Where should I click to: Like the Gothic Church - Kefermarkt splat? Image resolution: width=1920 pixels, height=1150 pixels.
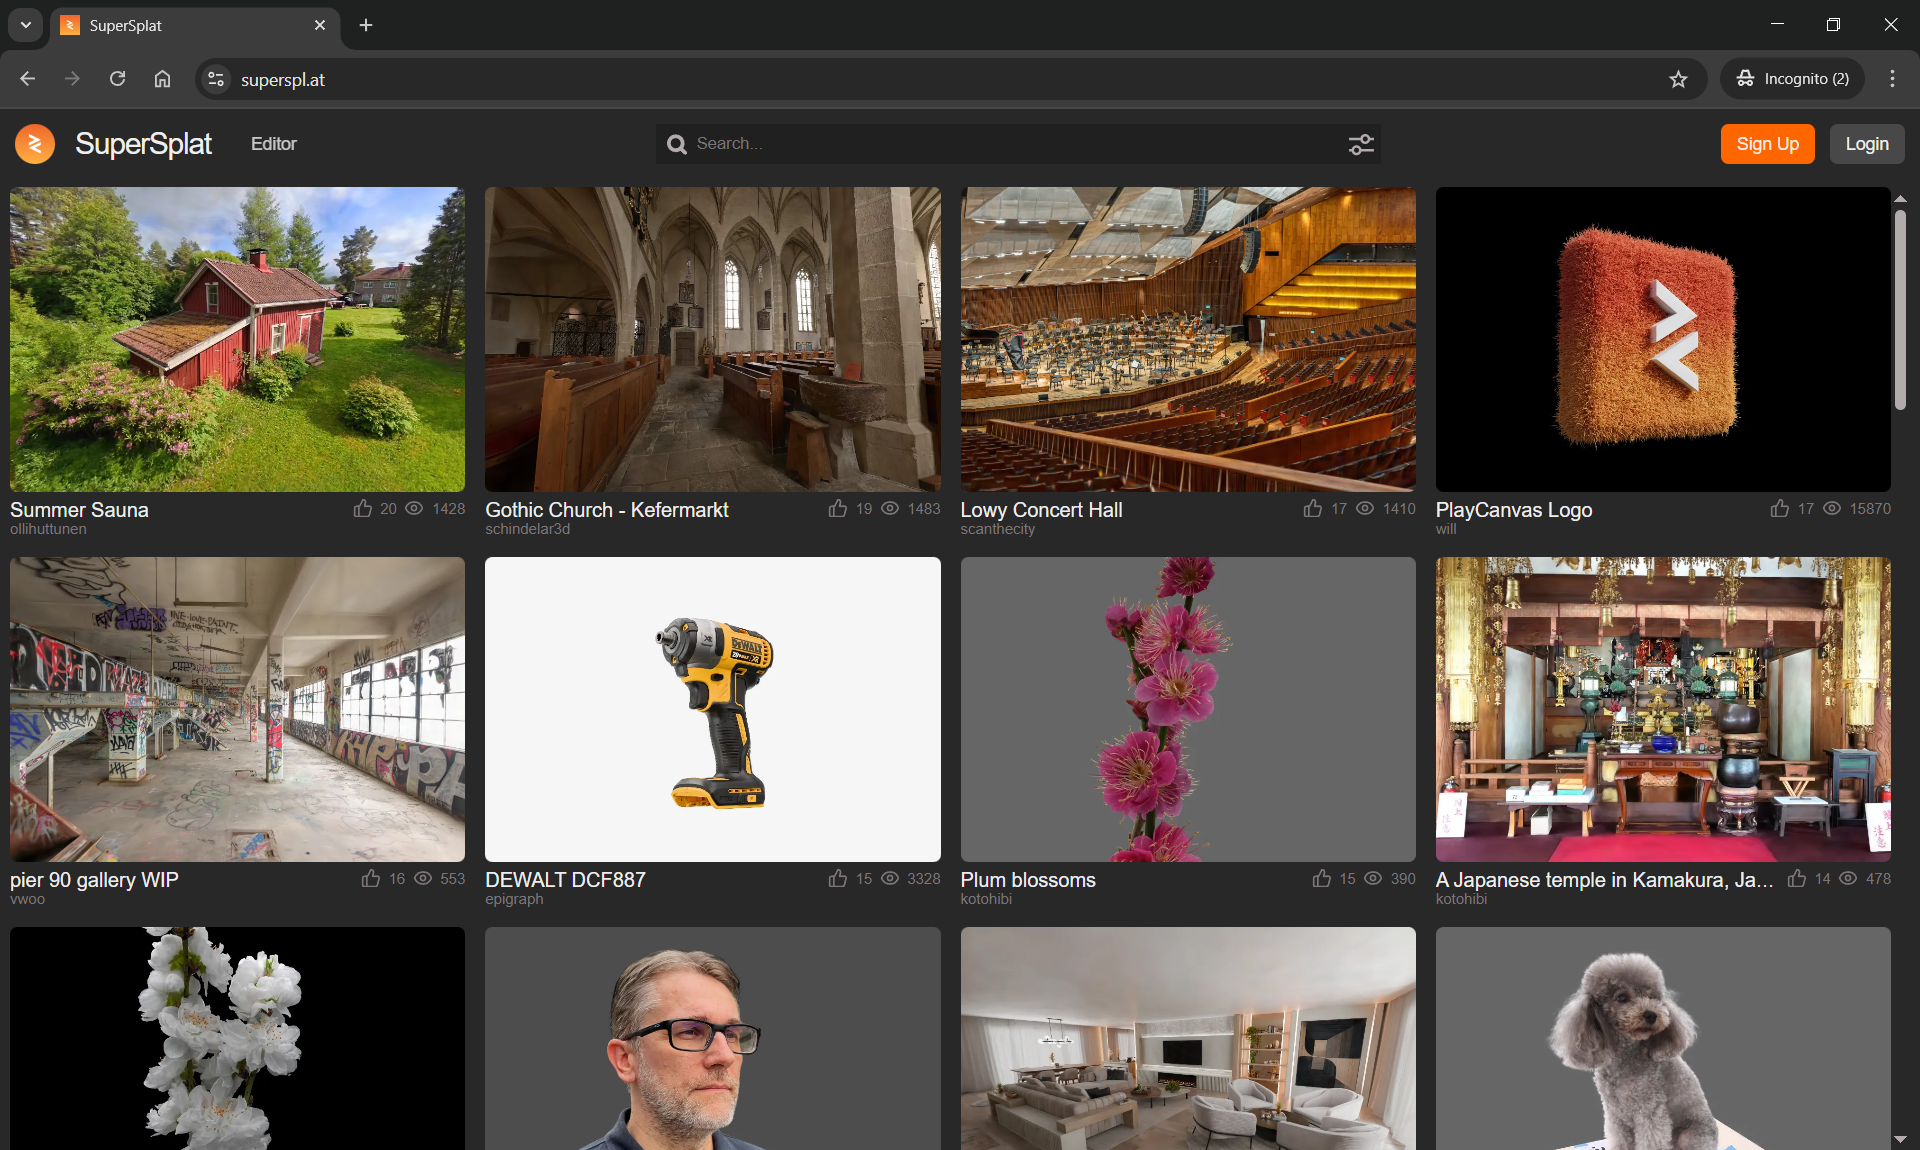[838, 509]
